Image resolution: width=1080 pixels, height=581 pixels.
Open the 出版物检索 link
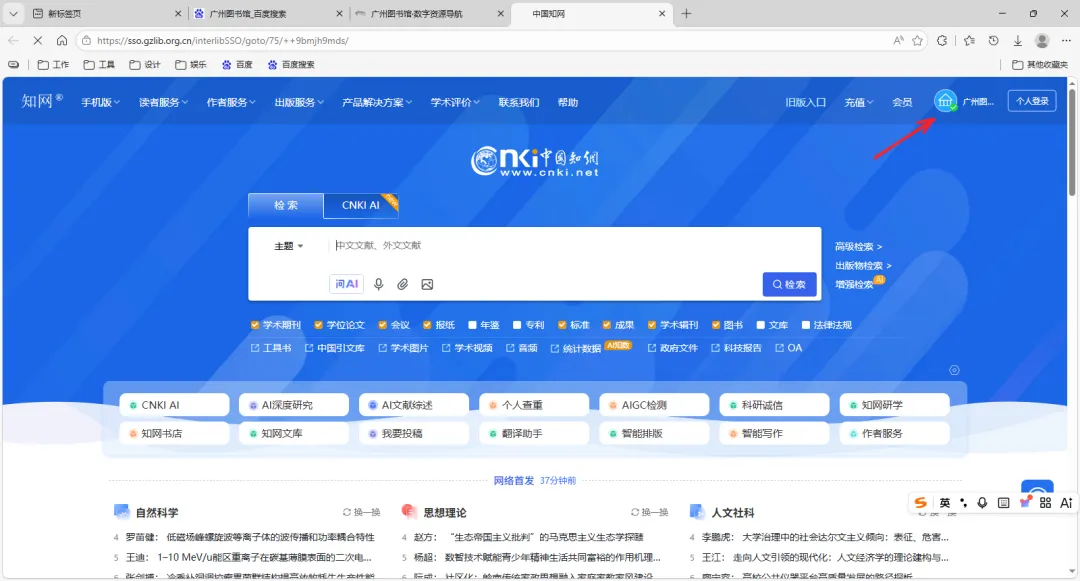(x=863, y=265)
